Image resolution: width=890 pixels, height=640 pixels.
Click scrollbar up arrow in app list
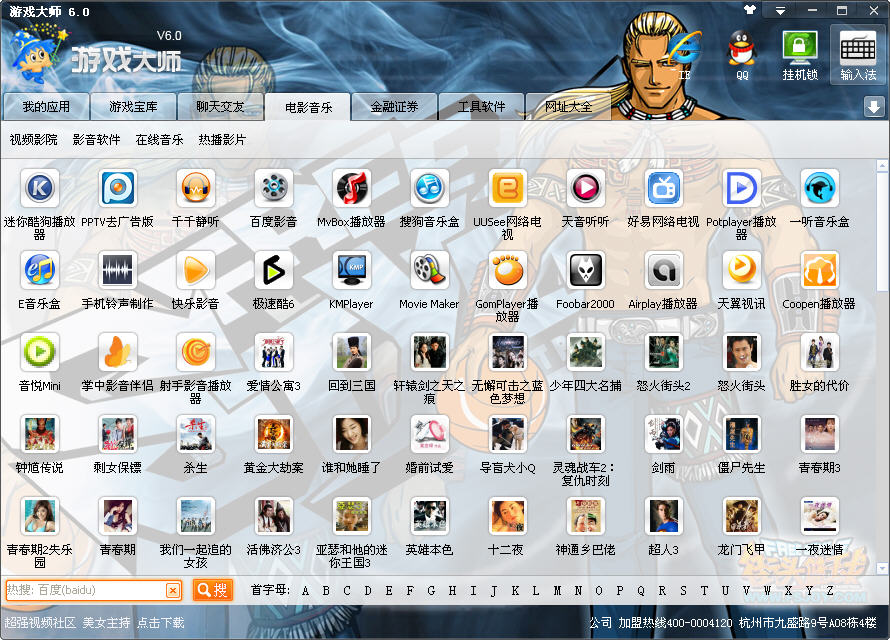click(x=882, y=166)
